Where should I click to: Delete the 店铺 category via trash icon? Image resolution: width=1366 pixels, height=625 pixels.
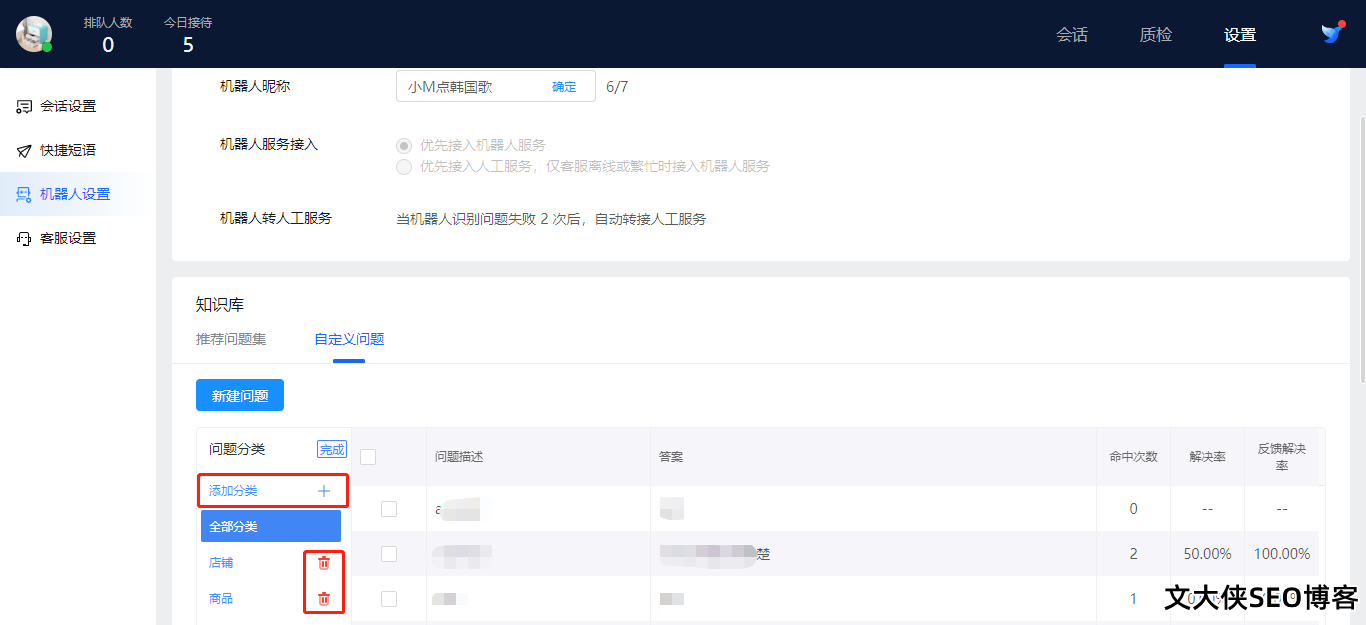[324, 563]
